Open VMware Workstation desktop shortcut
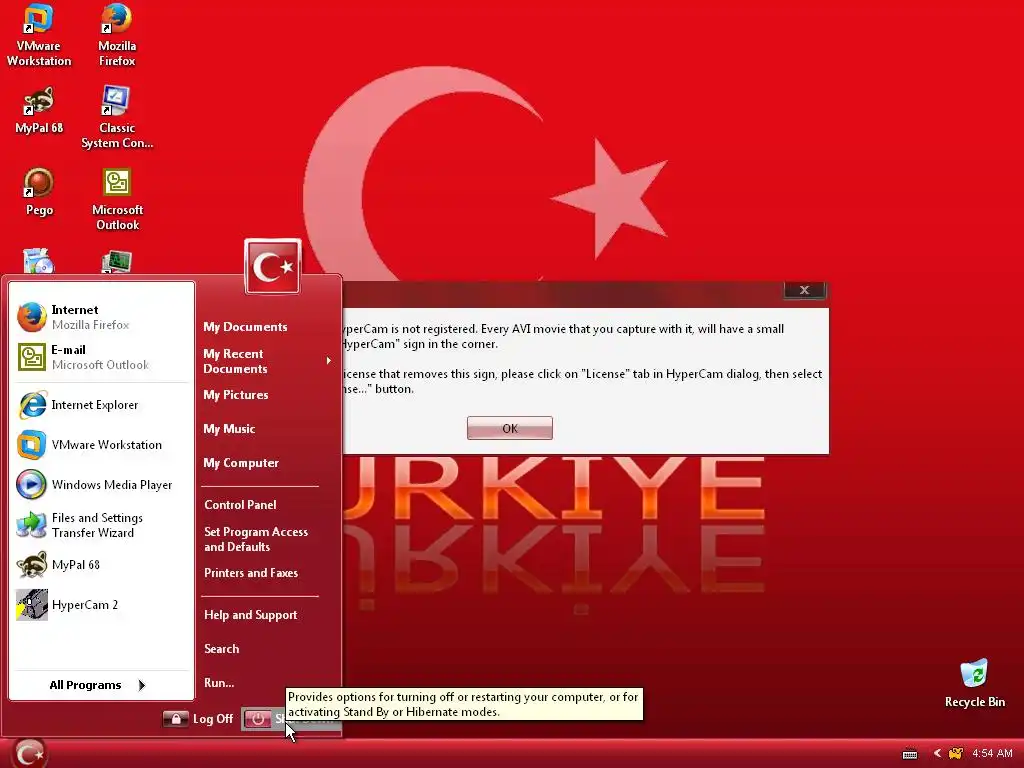 pyautogui.click(x=39, y=36)
